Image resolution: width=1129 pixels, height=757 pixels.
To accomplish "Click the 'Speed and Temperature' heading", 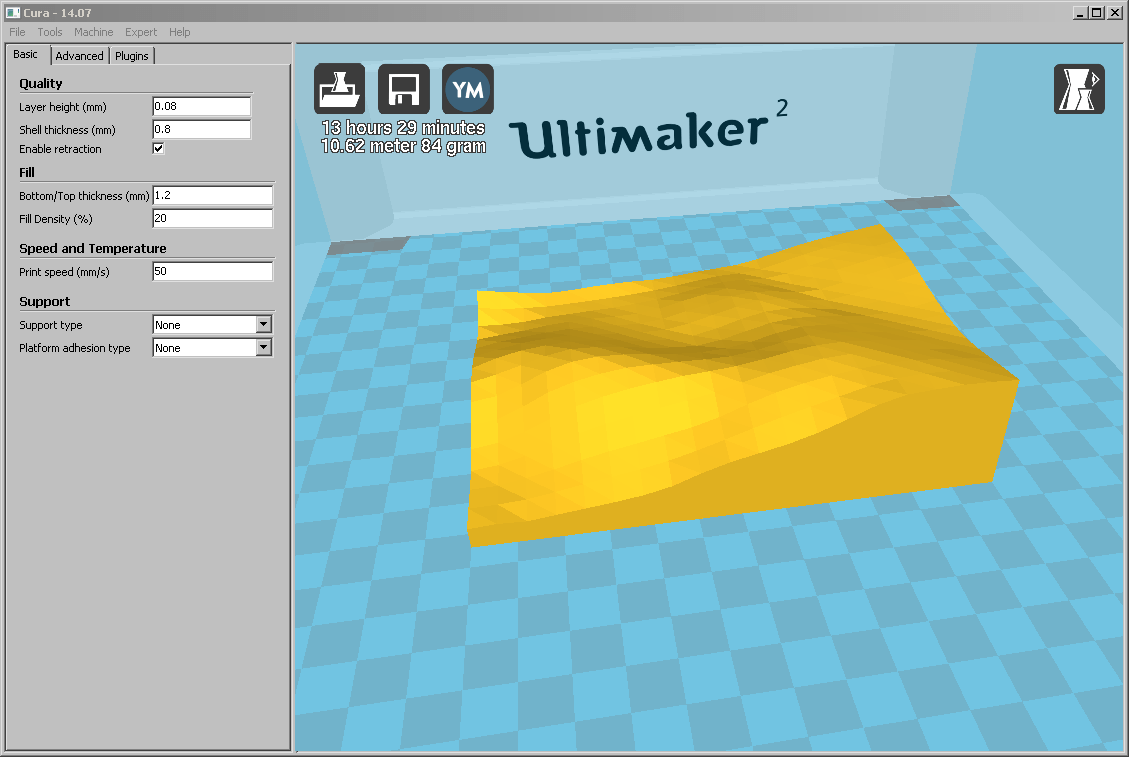I will pos(93,248).
